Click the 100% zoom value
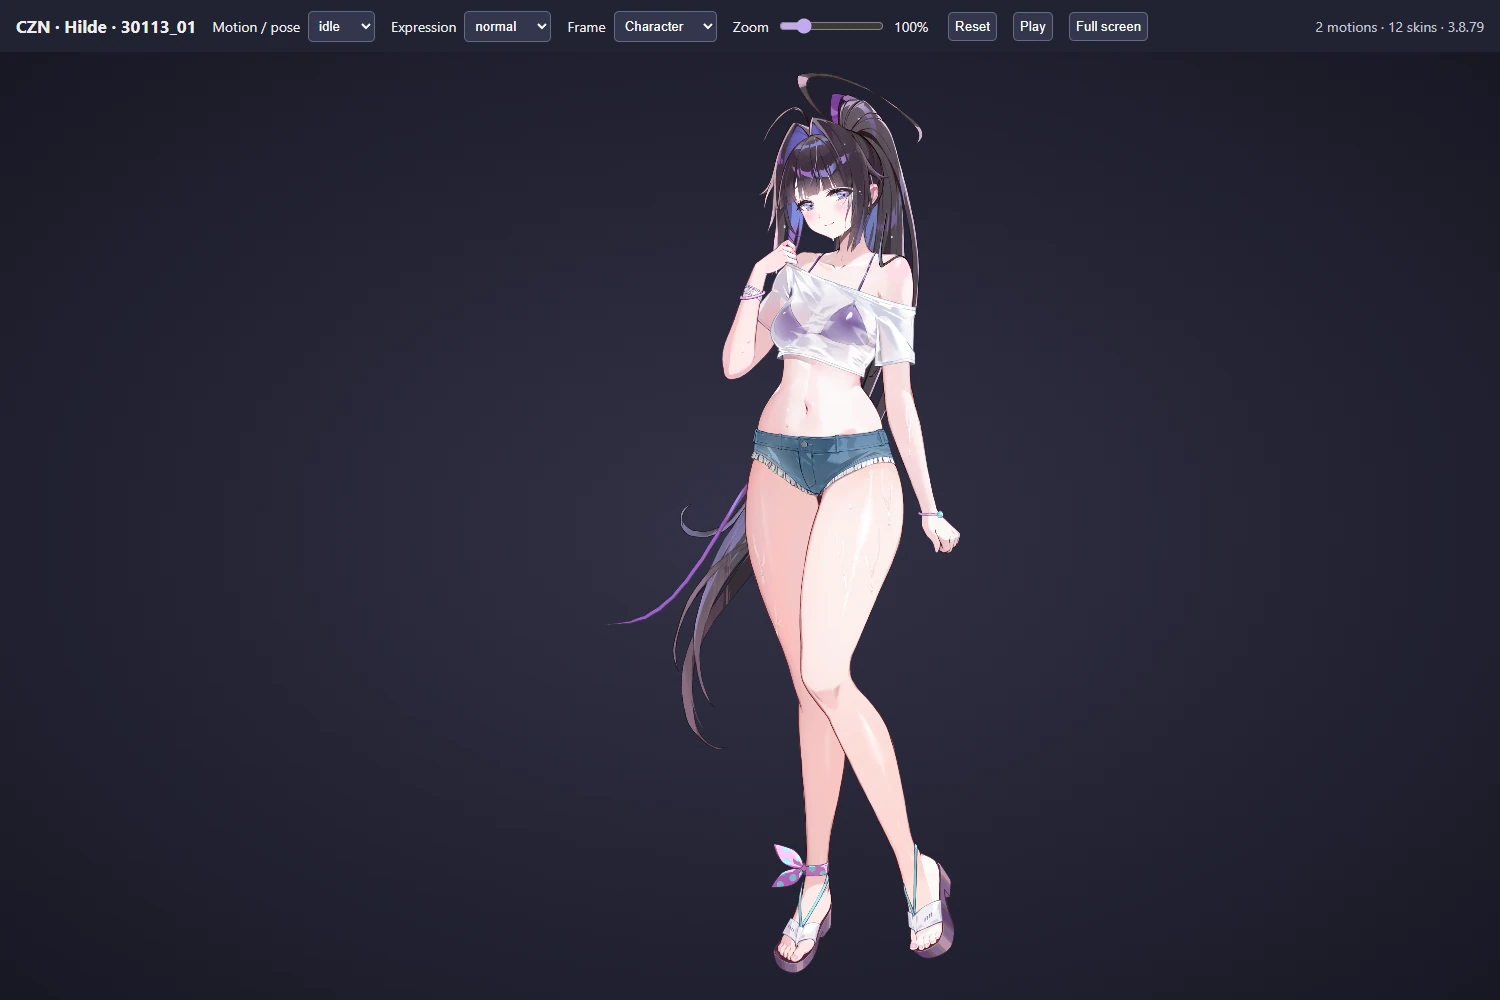1500x1000 pixels. [x=911, y=27]
